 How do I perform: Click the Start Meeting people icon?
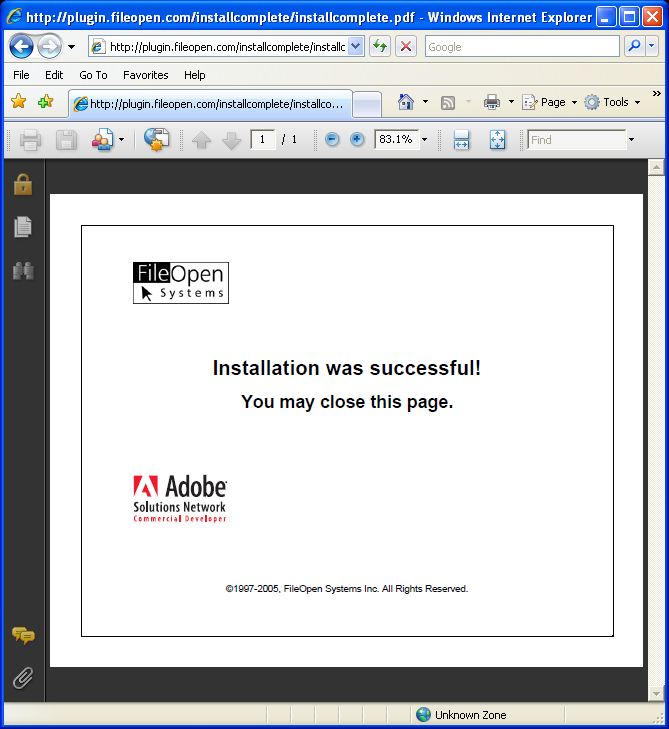click(x=102, y=139)
